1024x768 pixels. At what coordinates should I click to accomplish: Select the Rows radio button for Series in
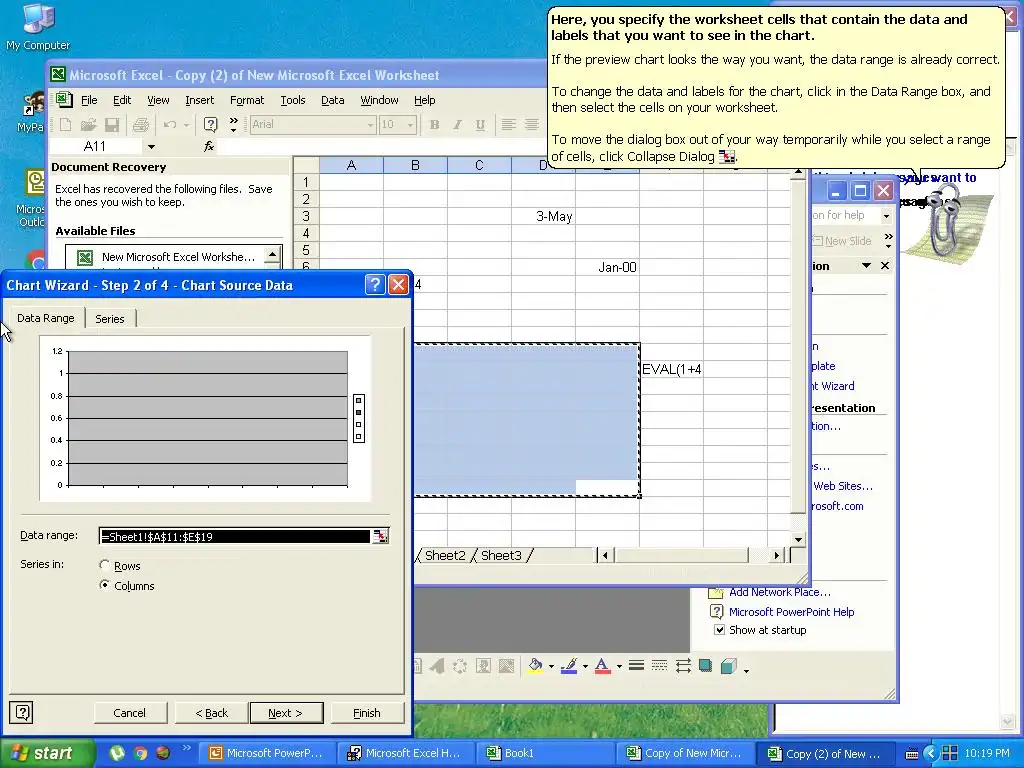point(104,565)
